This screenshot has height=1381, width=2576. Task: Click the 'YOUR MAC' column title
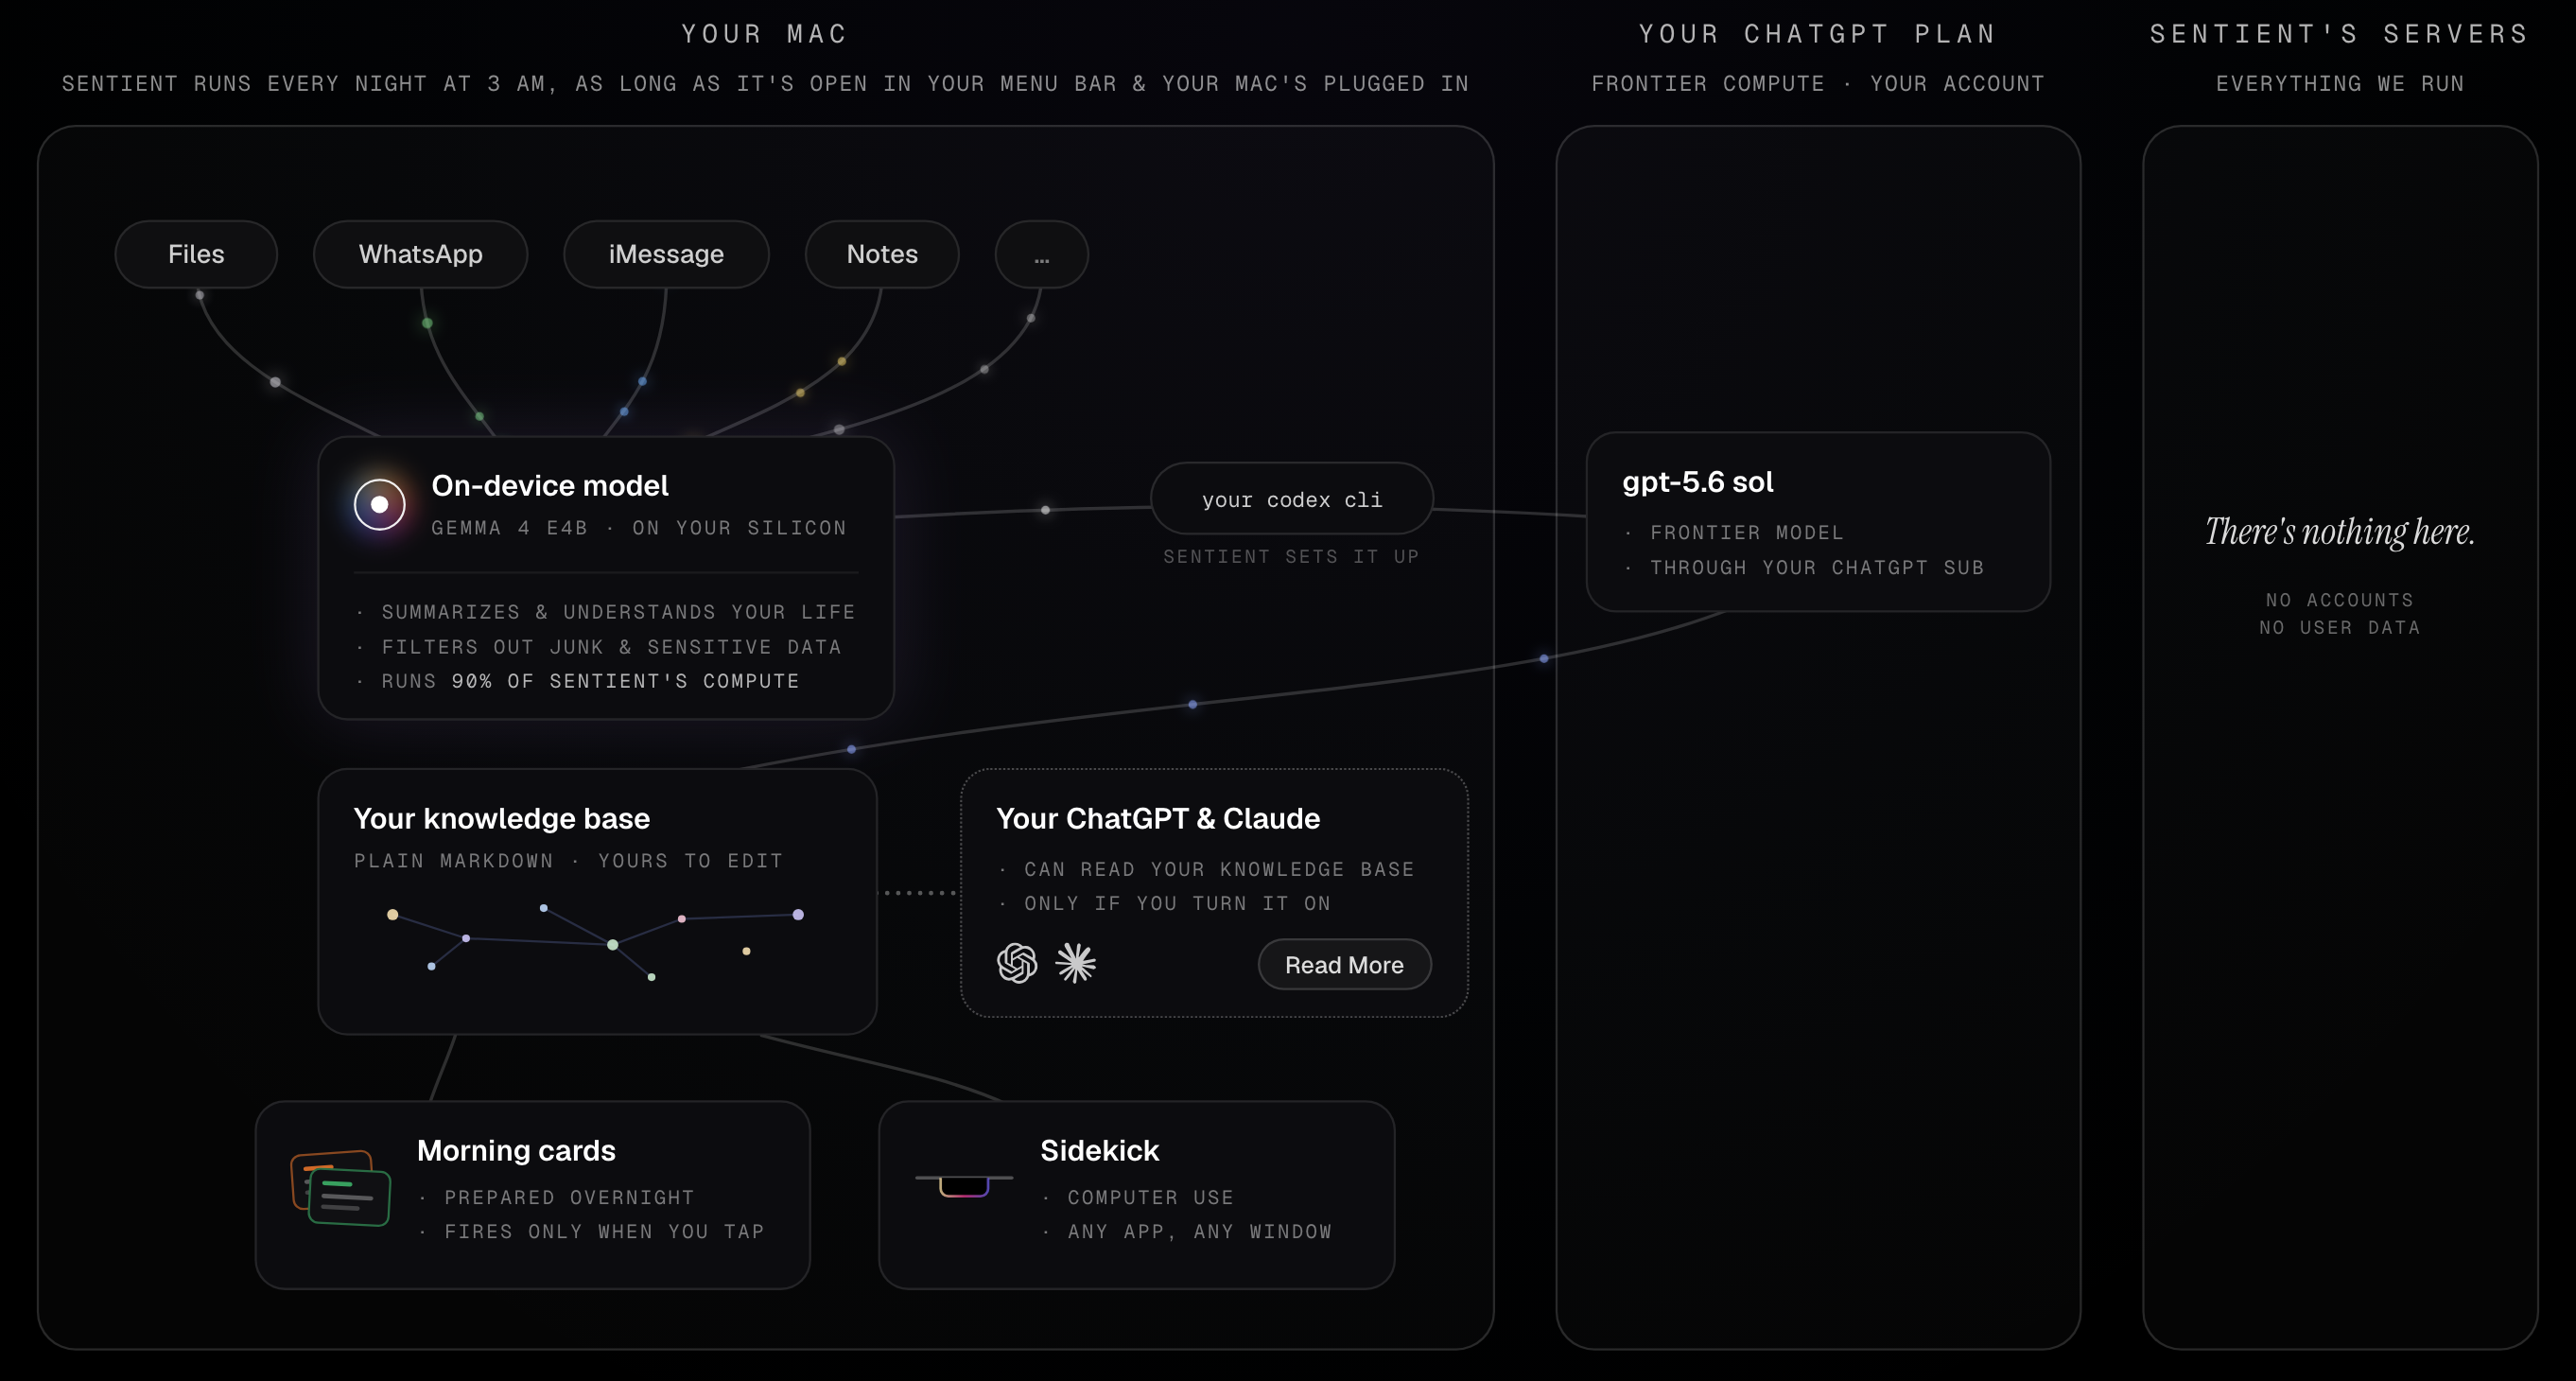tap(765, 34)
